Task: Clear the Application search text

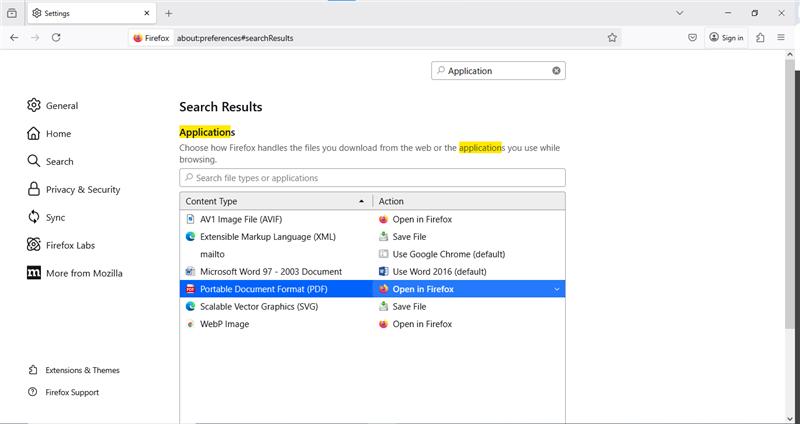Action: pos(556,71)
